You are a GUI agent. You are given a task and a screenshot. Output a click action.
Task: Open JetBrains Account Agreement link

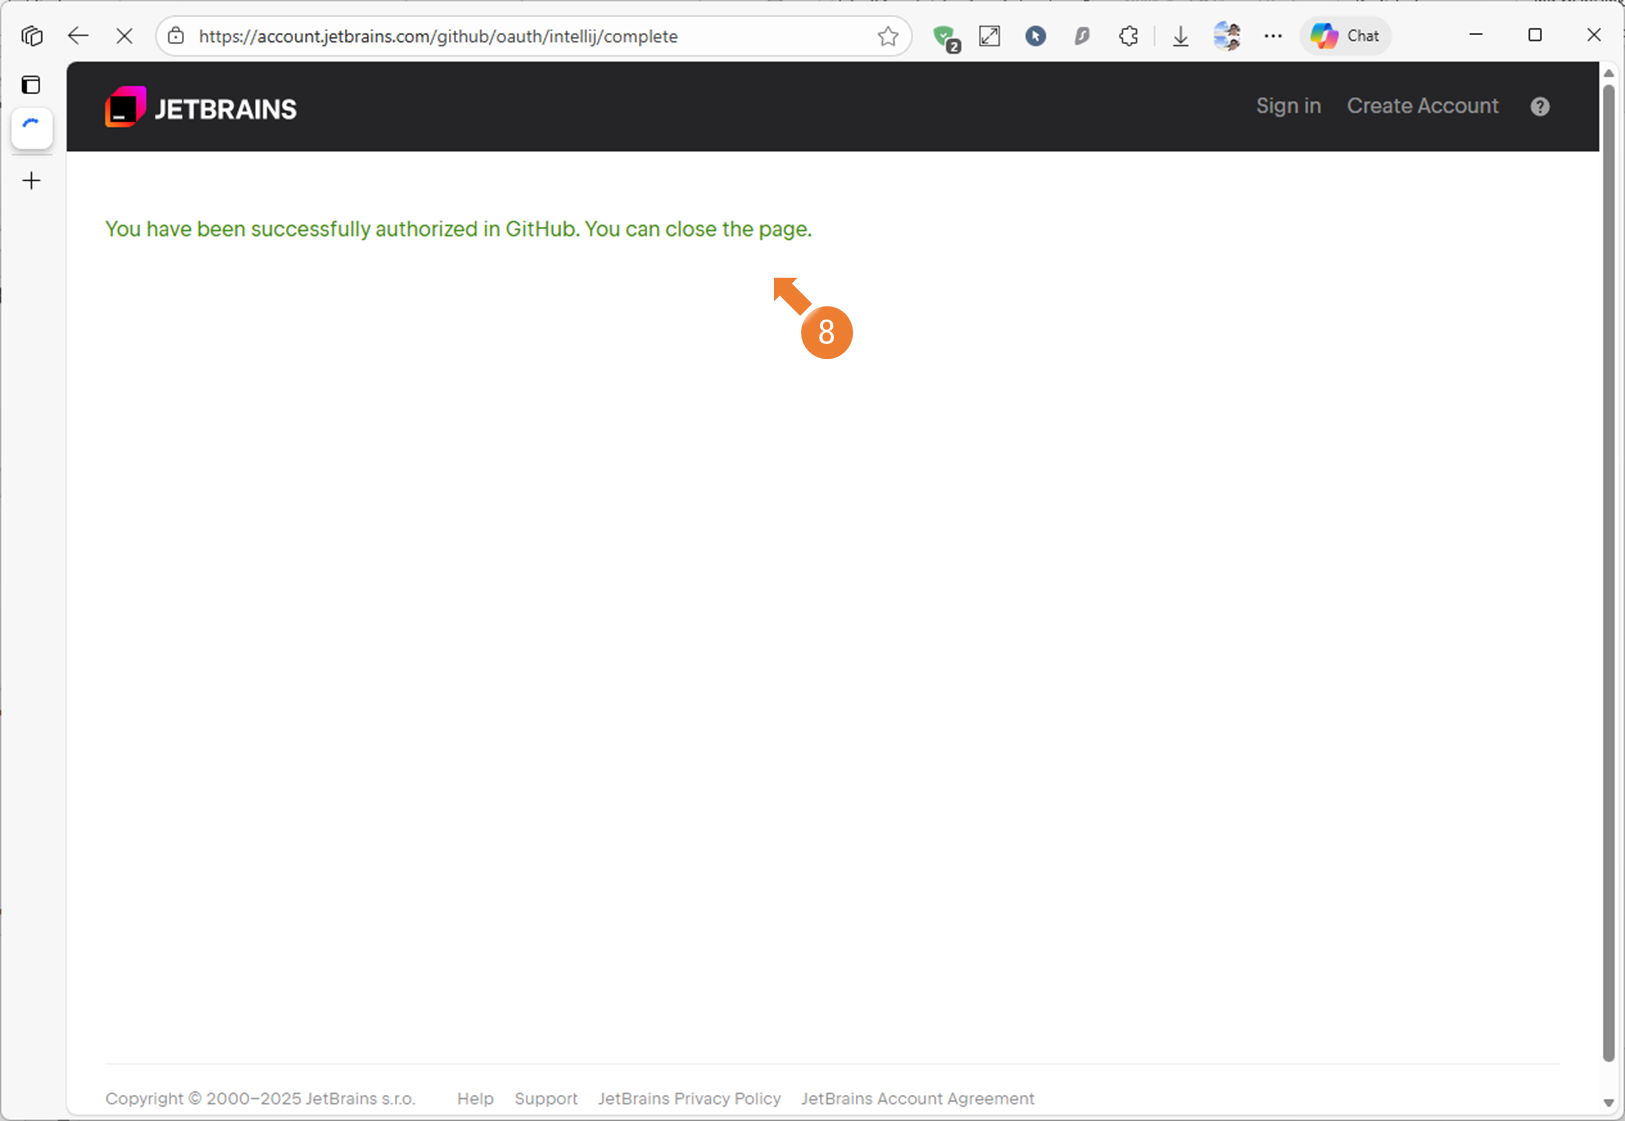917,1098
